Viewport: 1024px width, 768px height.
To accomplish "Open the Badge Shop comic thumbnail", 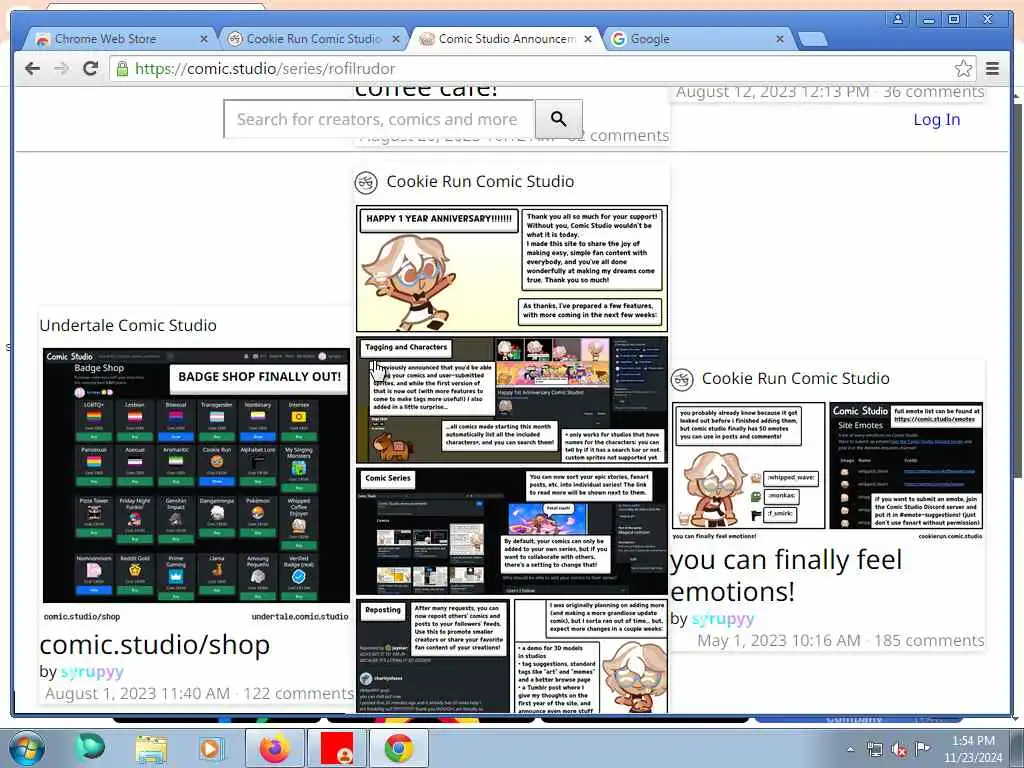I will tap(196, 475).
